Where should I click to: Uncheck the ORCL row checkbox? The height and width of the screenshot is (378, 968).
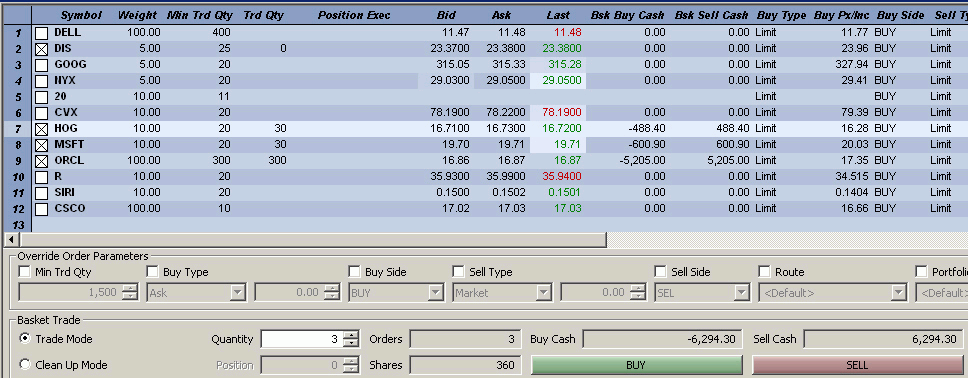41,162
